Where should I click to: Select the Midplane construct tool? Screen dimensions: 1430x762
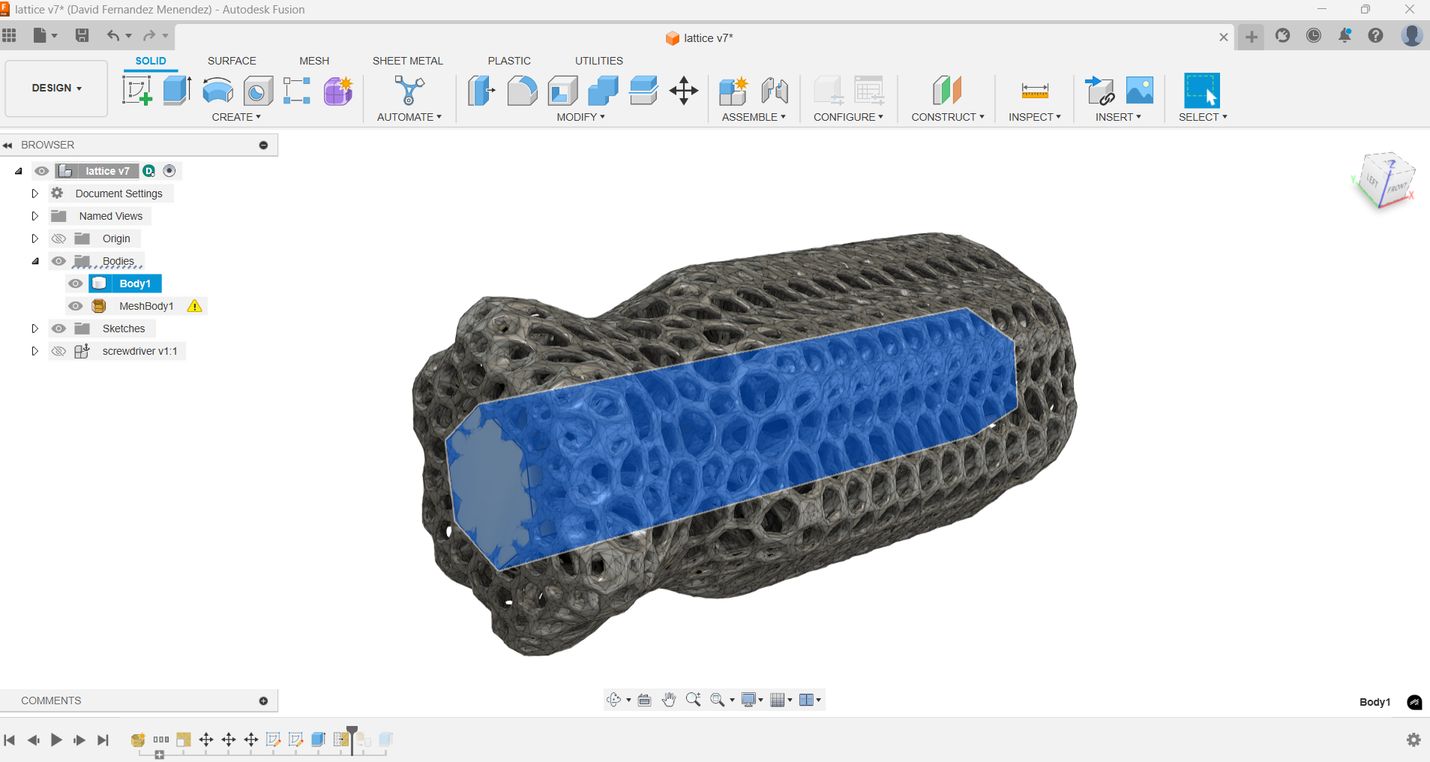tap(947, 90)
